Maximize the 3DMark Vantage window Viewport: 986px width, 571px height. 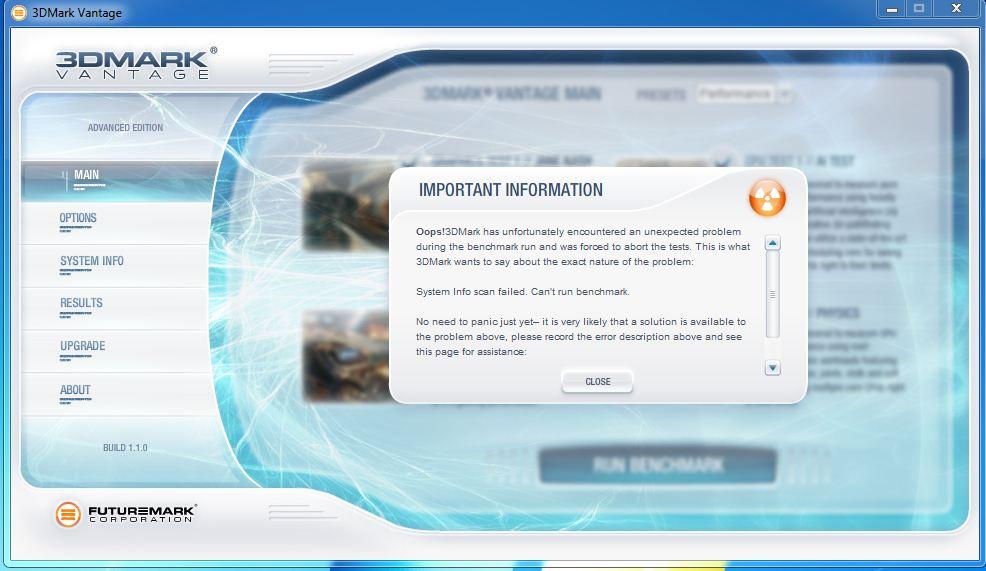919,9
